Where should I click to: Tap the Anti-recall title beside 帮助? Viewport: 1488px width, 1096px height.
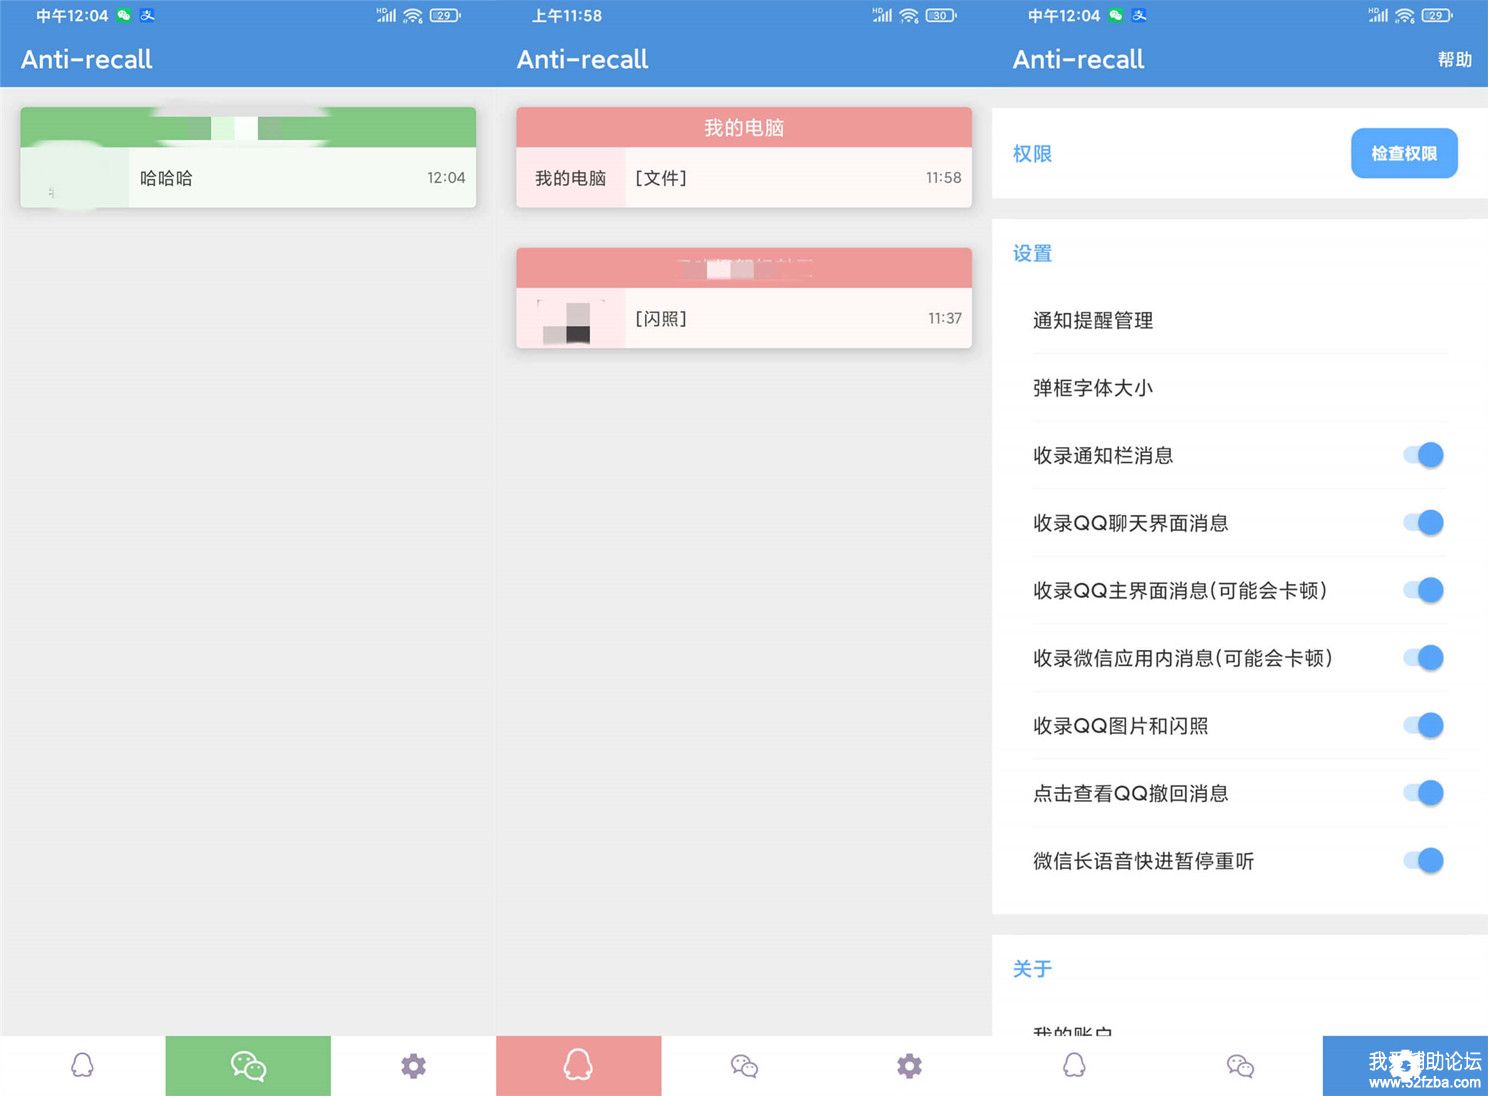pos(1078,60)
